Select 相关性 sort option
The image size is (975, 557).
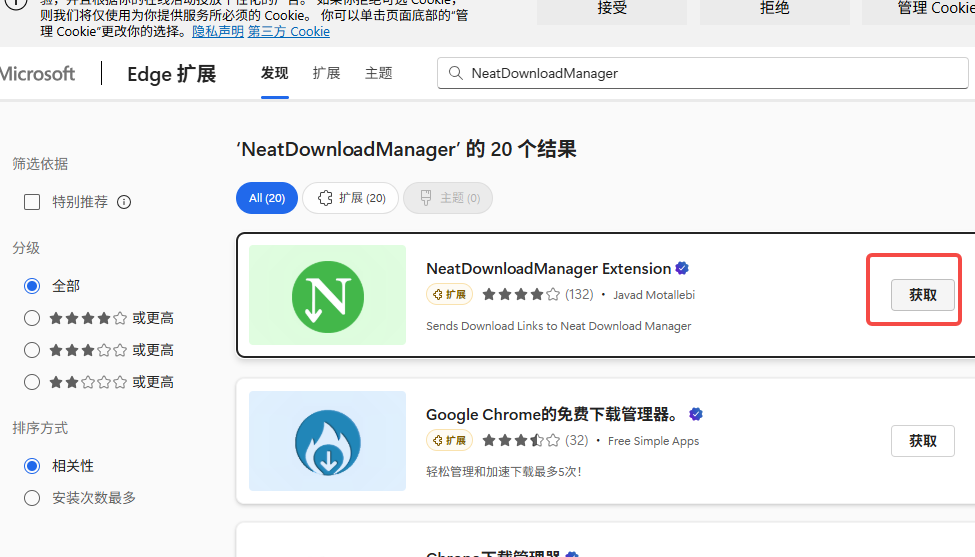click(32, 466)
